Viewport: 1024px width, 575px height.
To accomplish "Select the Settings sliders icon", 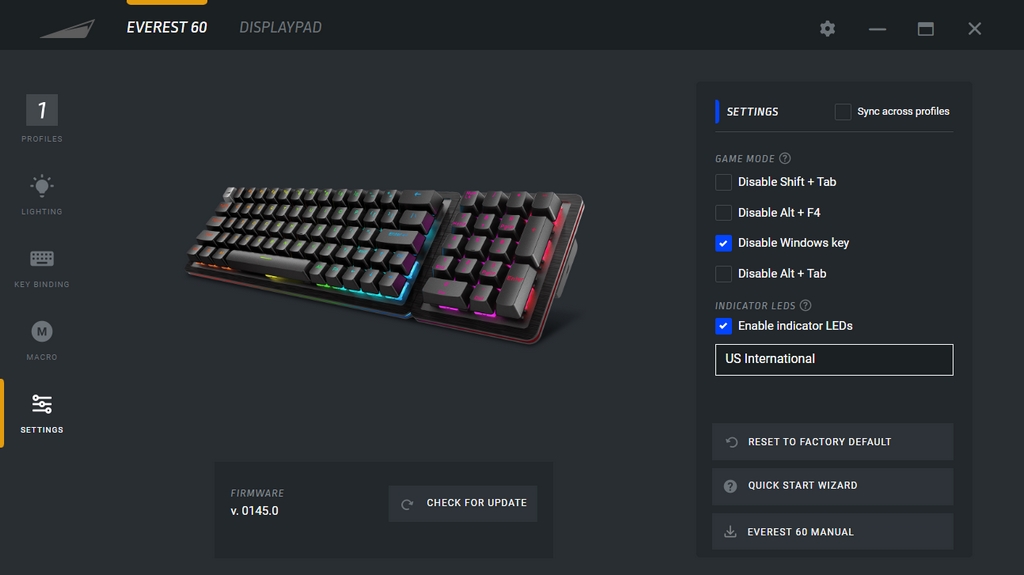I will tap(42, 404).
